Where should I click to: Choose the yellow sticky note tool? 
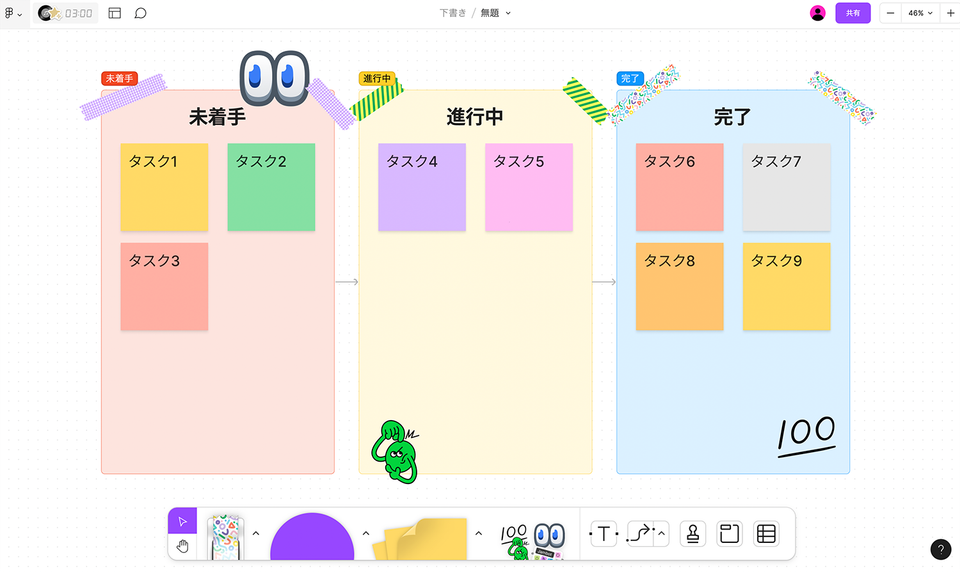pyautogui.click(x=421, y=538)
